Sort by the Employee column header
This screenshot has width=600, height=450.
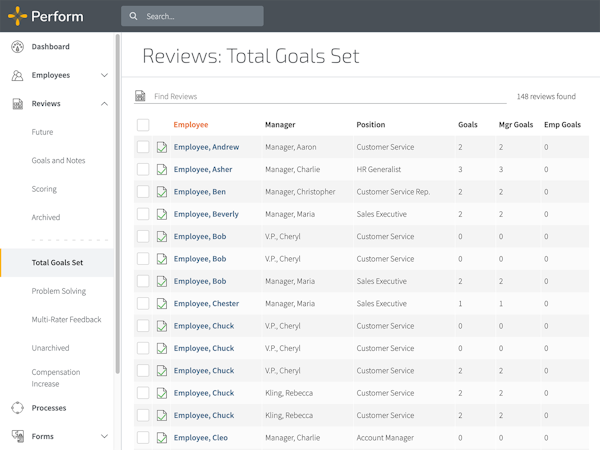pos(191,125)
